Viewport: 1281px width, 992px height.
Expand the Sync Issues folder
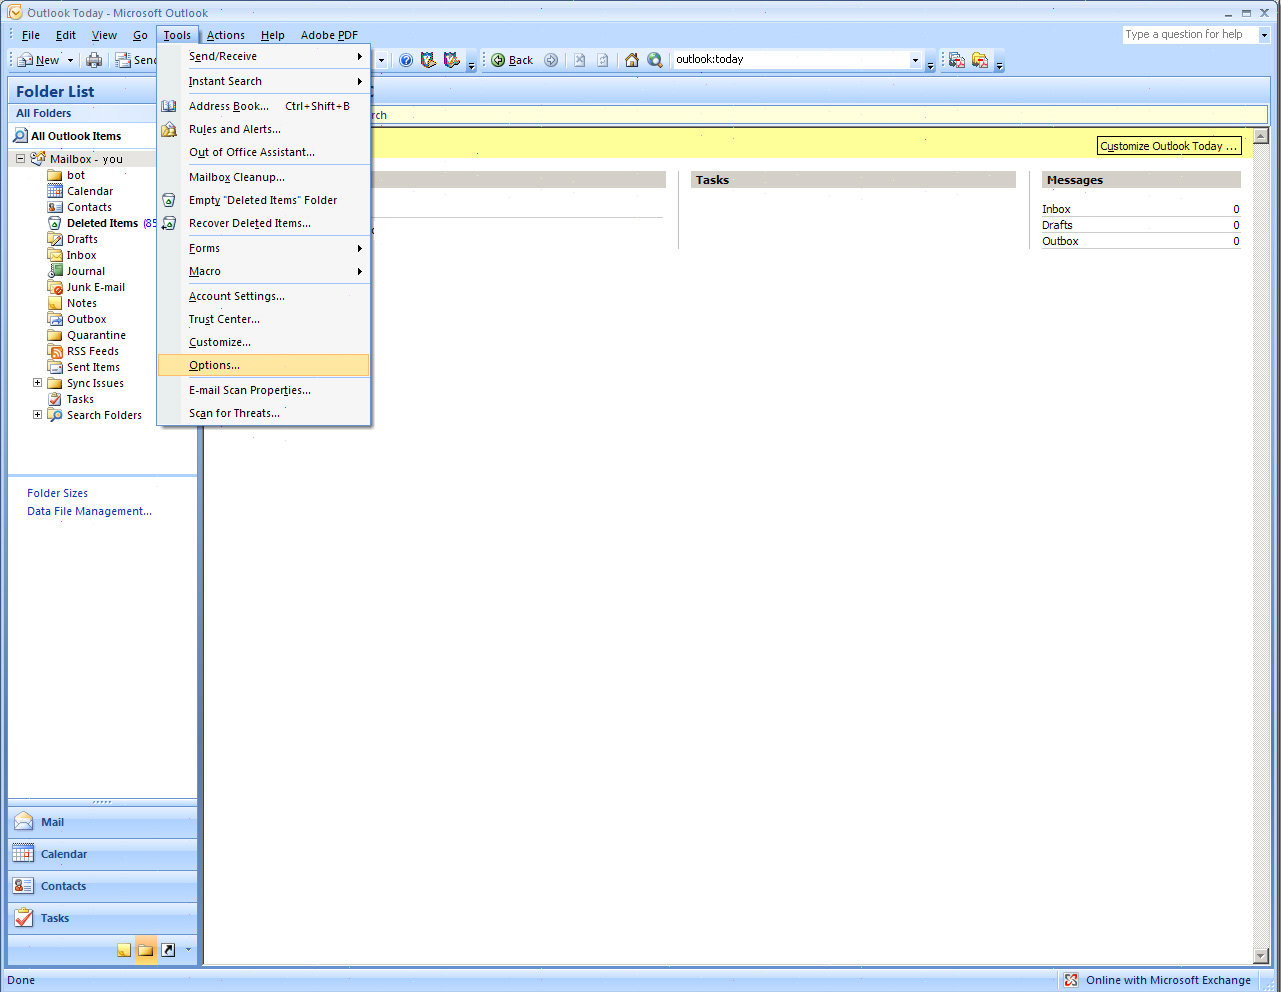coord(37,383)
